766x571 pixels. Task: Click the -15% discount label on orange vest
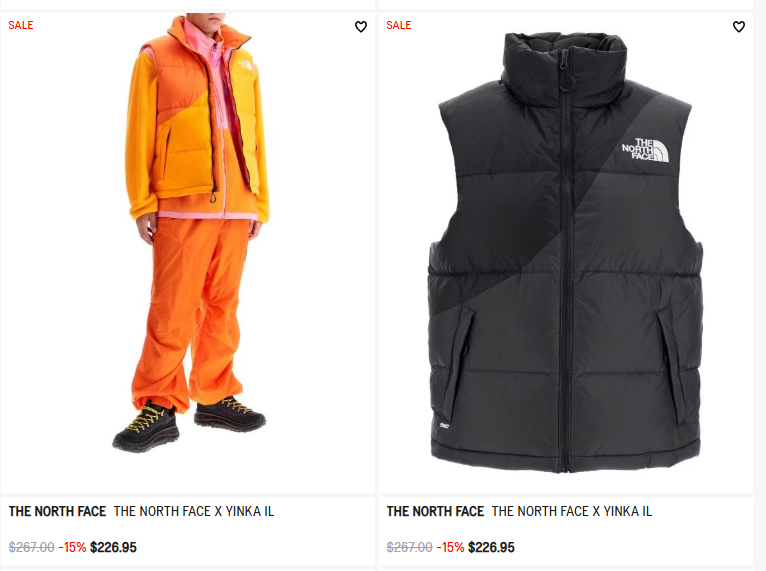(72, 547)
